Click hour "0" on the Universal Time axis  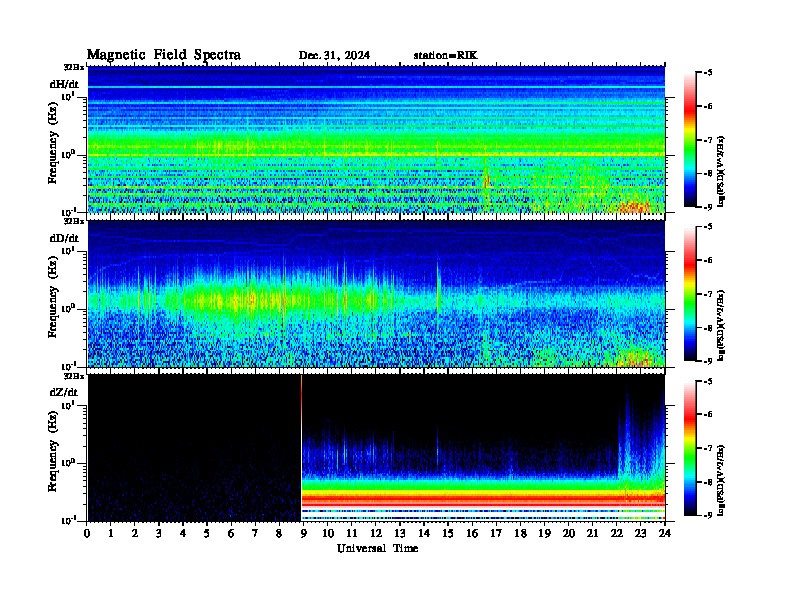[87, 534]
